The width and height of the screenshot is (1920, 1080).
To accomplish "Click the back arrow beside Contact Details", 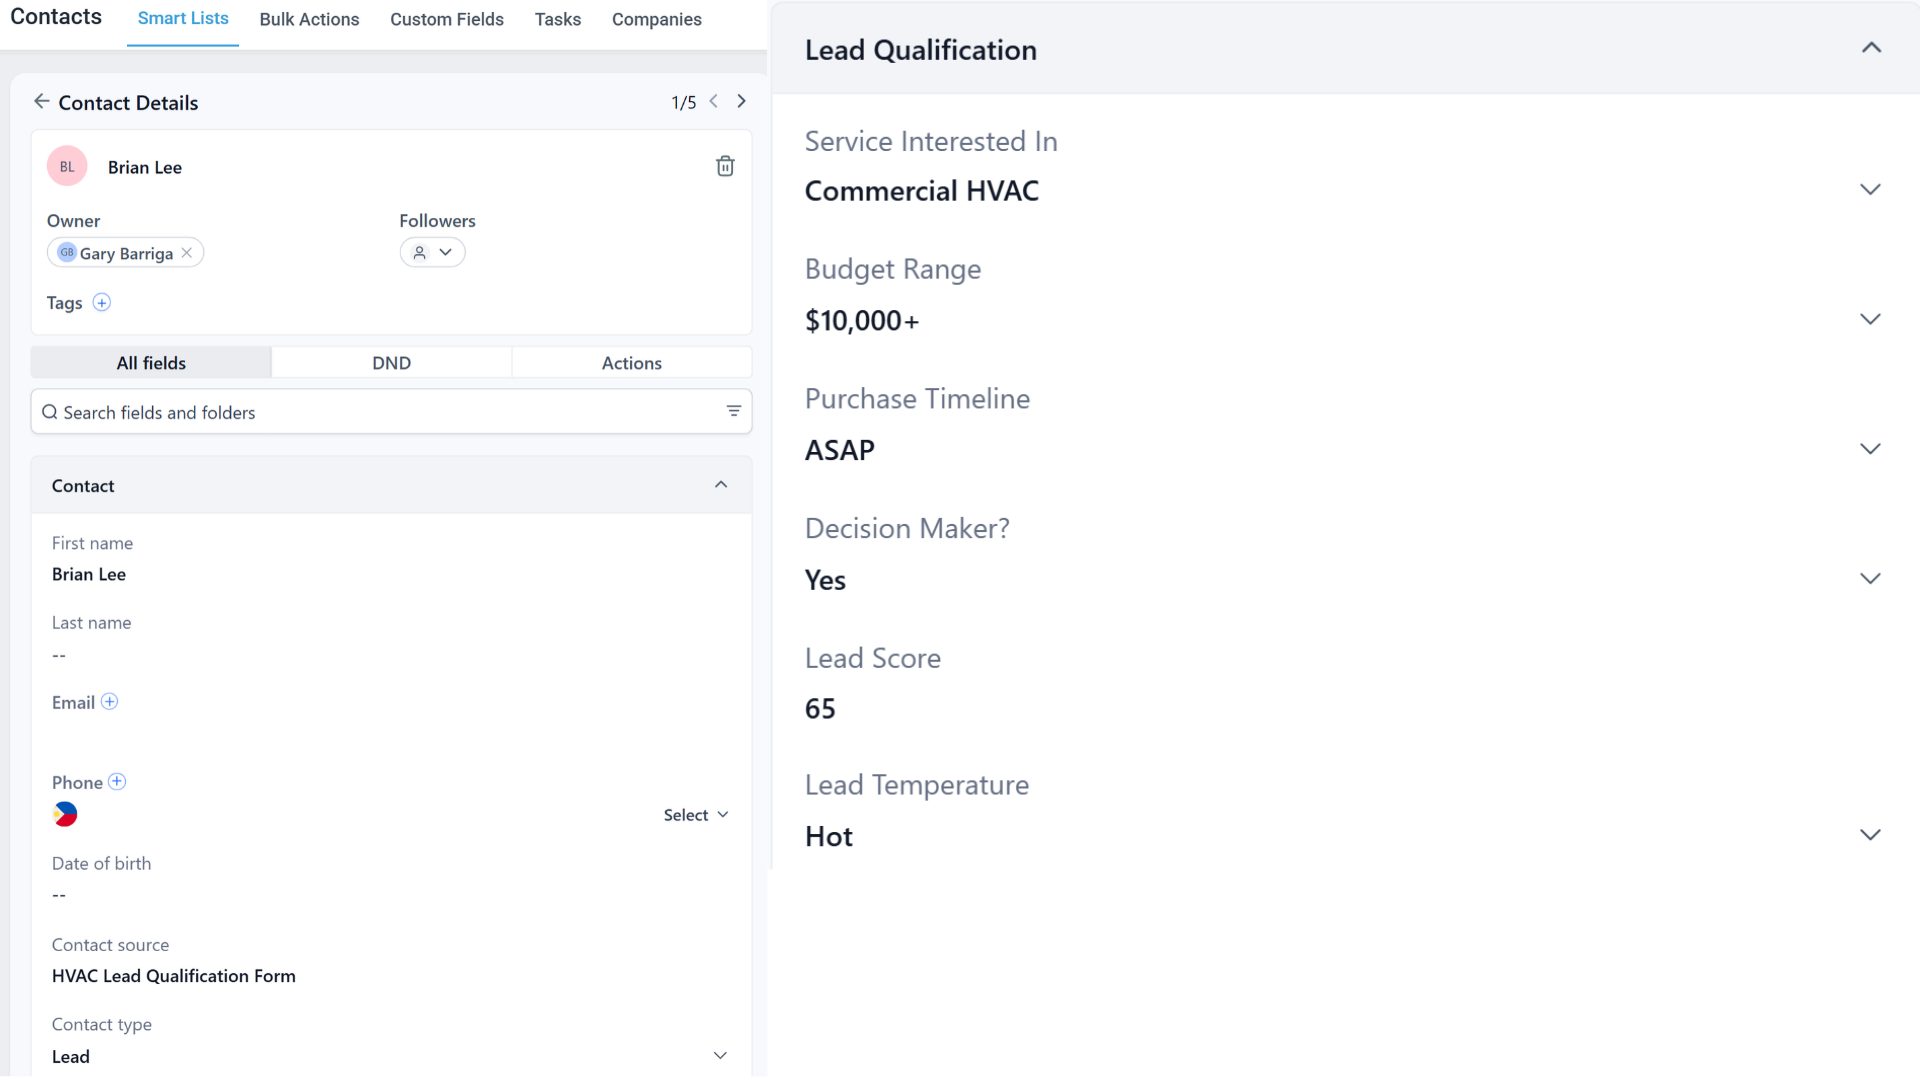I will [41, 102].
